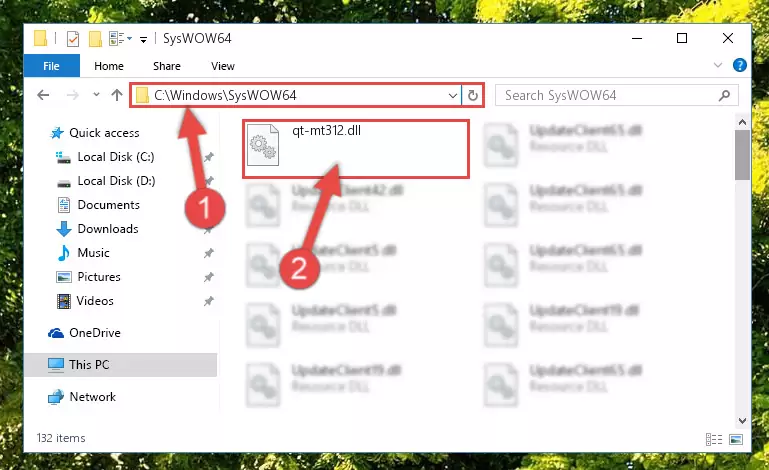This screenshot has width=769, height=470.
Task: Click the search magnifier icon
Action: click(x=724, y=95)
